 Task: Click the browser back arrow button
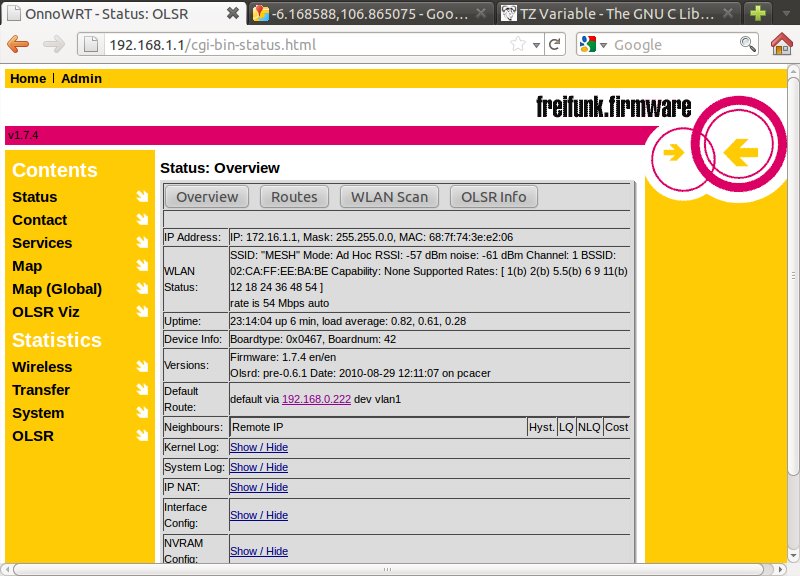pos(18,44)
